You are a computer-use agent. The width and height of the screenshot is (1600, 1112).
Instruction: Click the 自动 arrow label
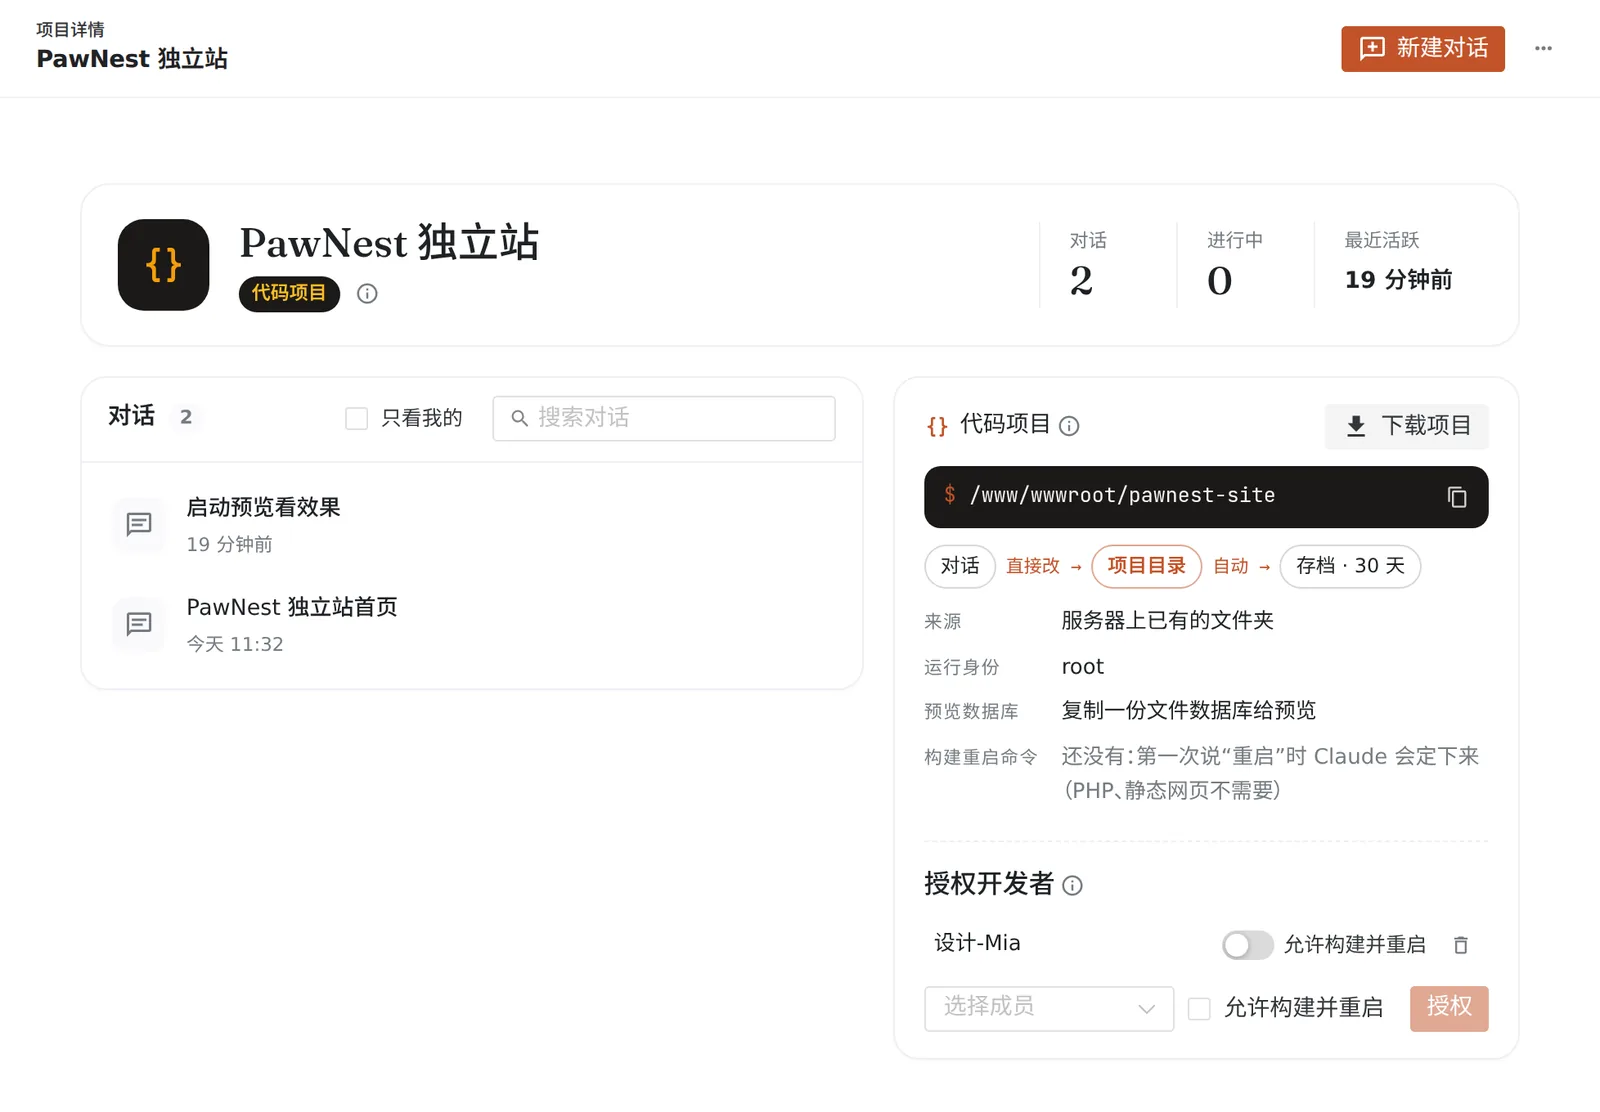(x=1241, y=566)
